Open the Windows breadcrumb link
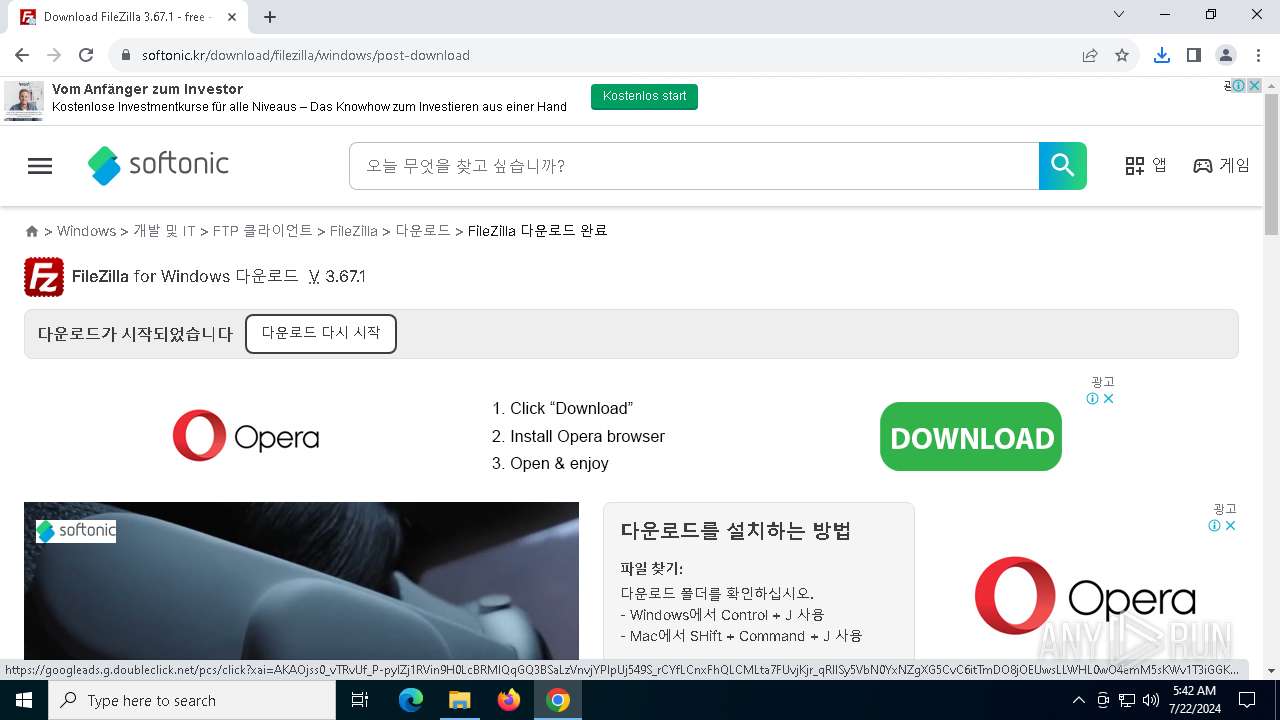 86,231
